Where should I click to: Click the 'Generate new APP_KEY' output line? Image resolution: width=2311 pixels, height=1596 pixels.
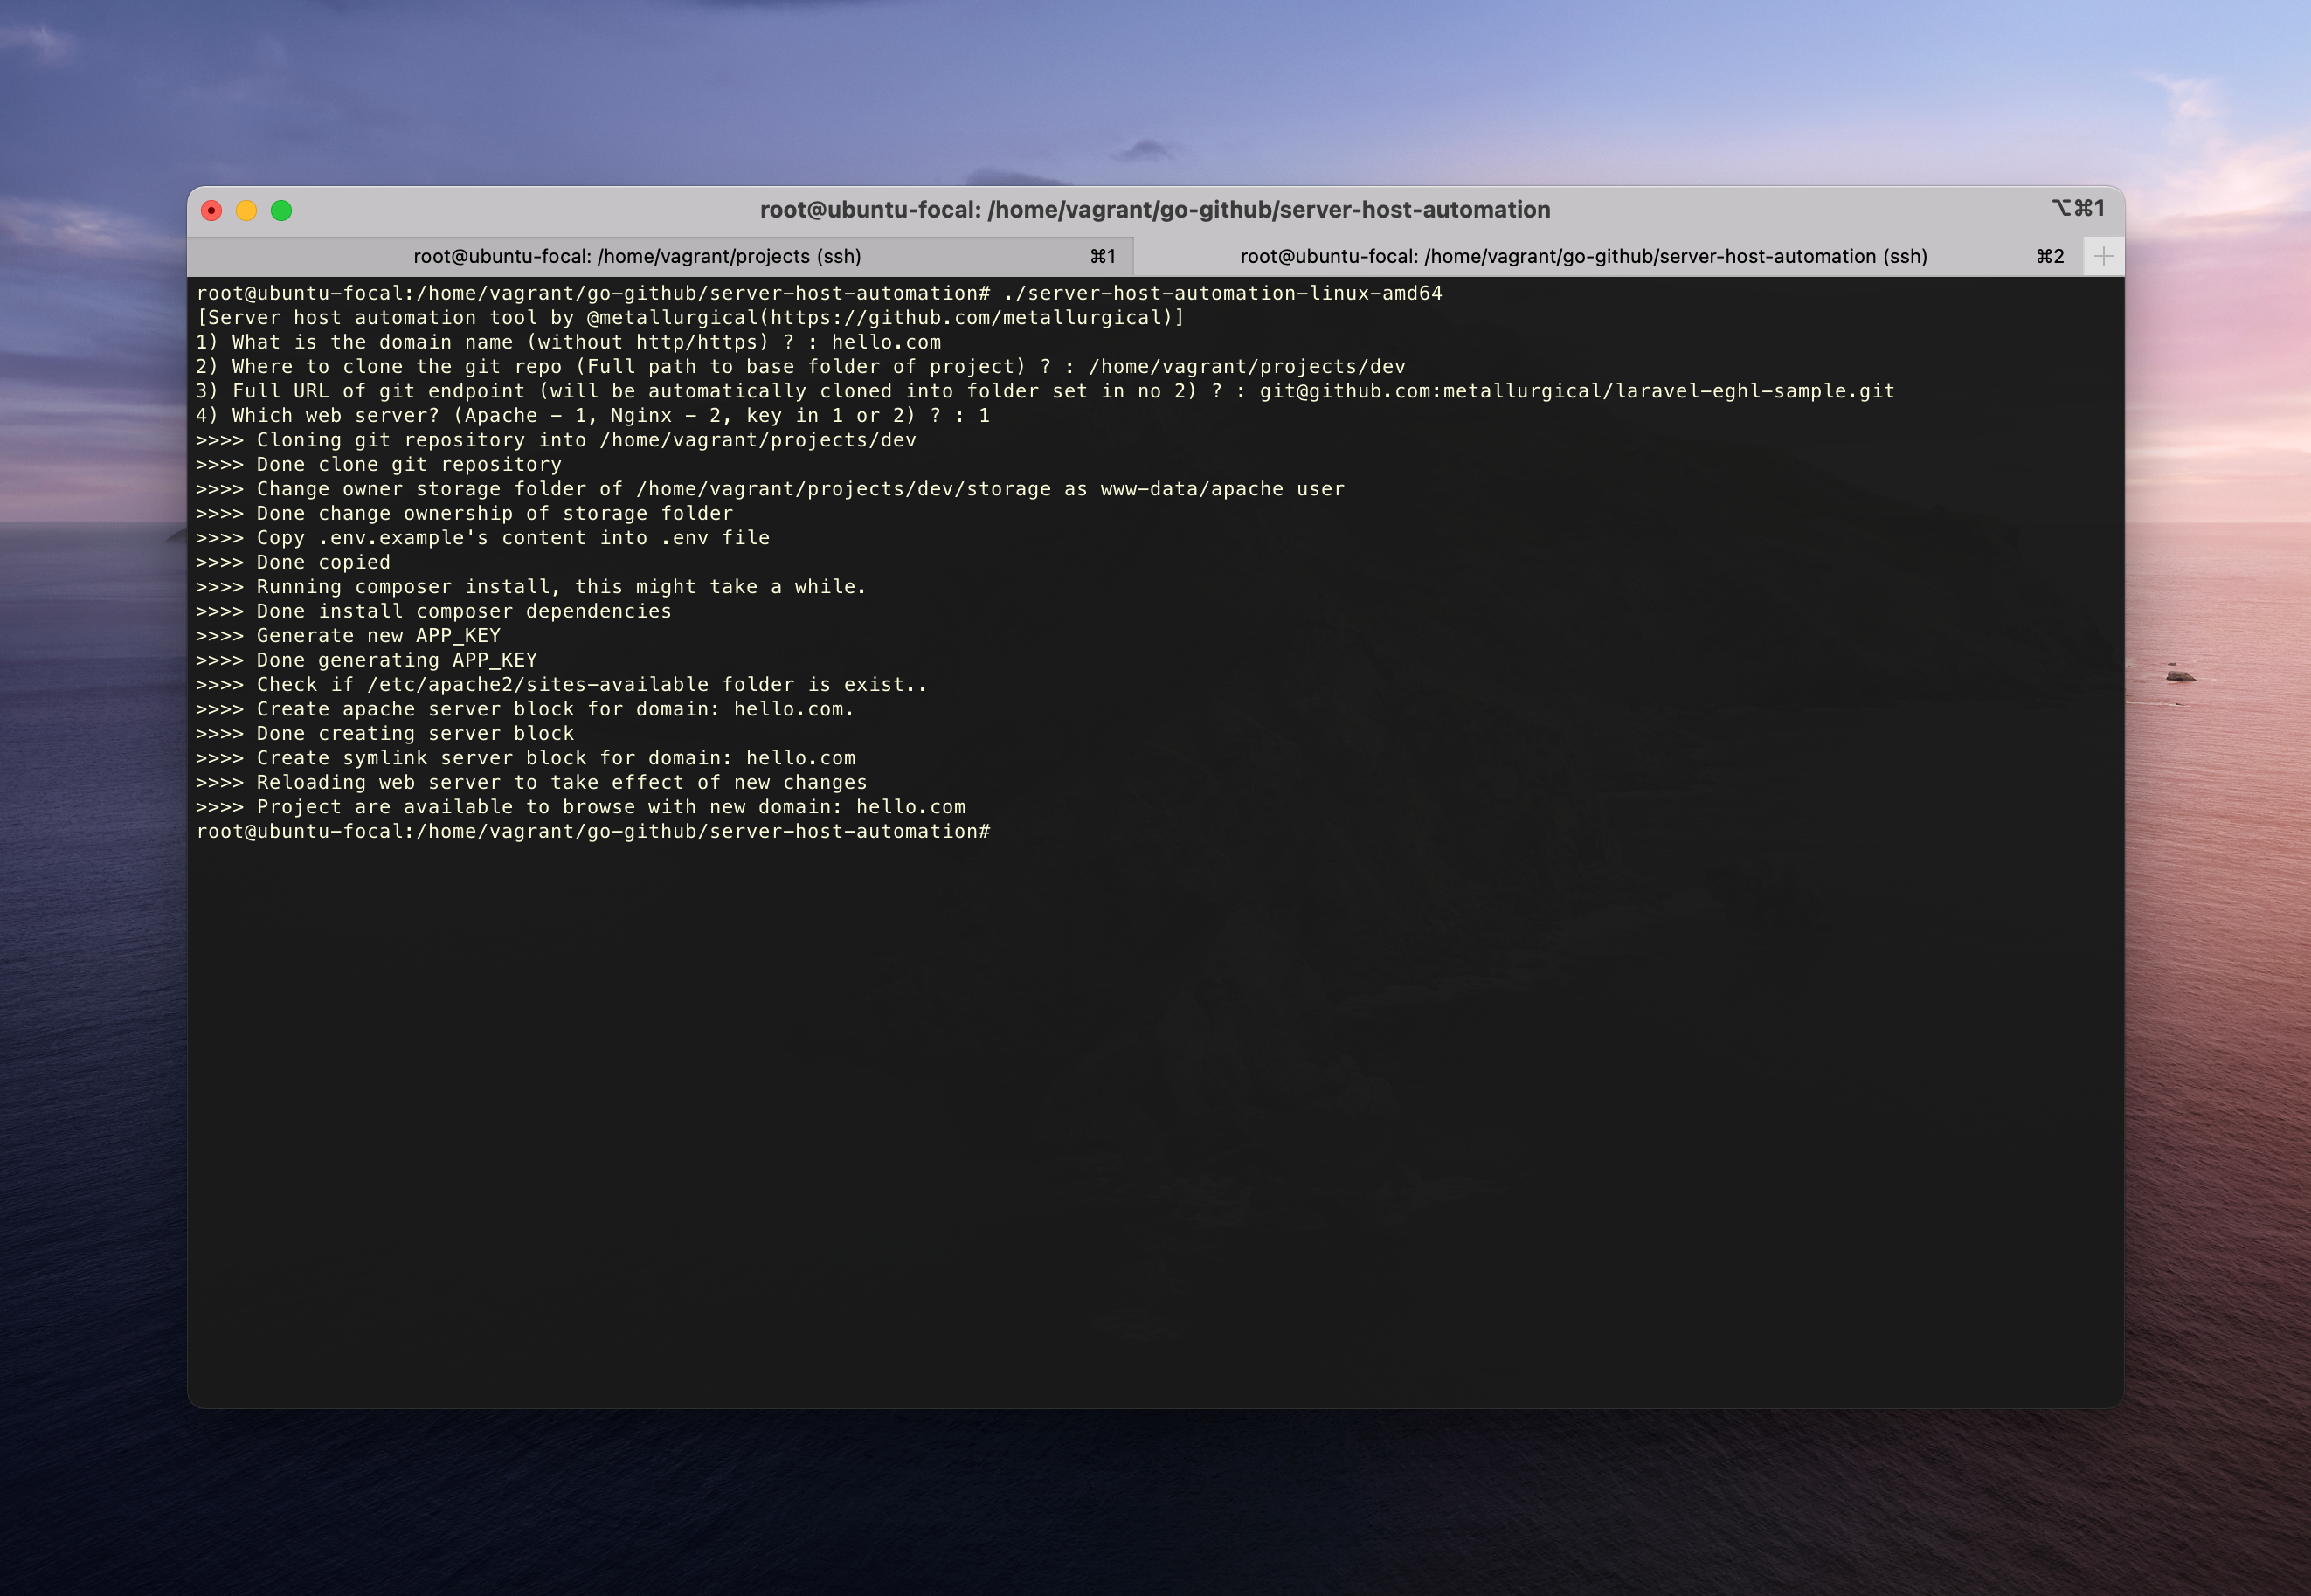[x=378, y=636]
